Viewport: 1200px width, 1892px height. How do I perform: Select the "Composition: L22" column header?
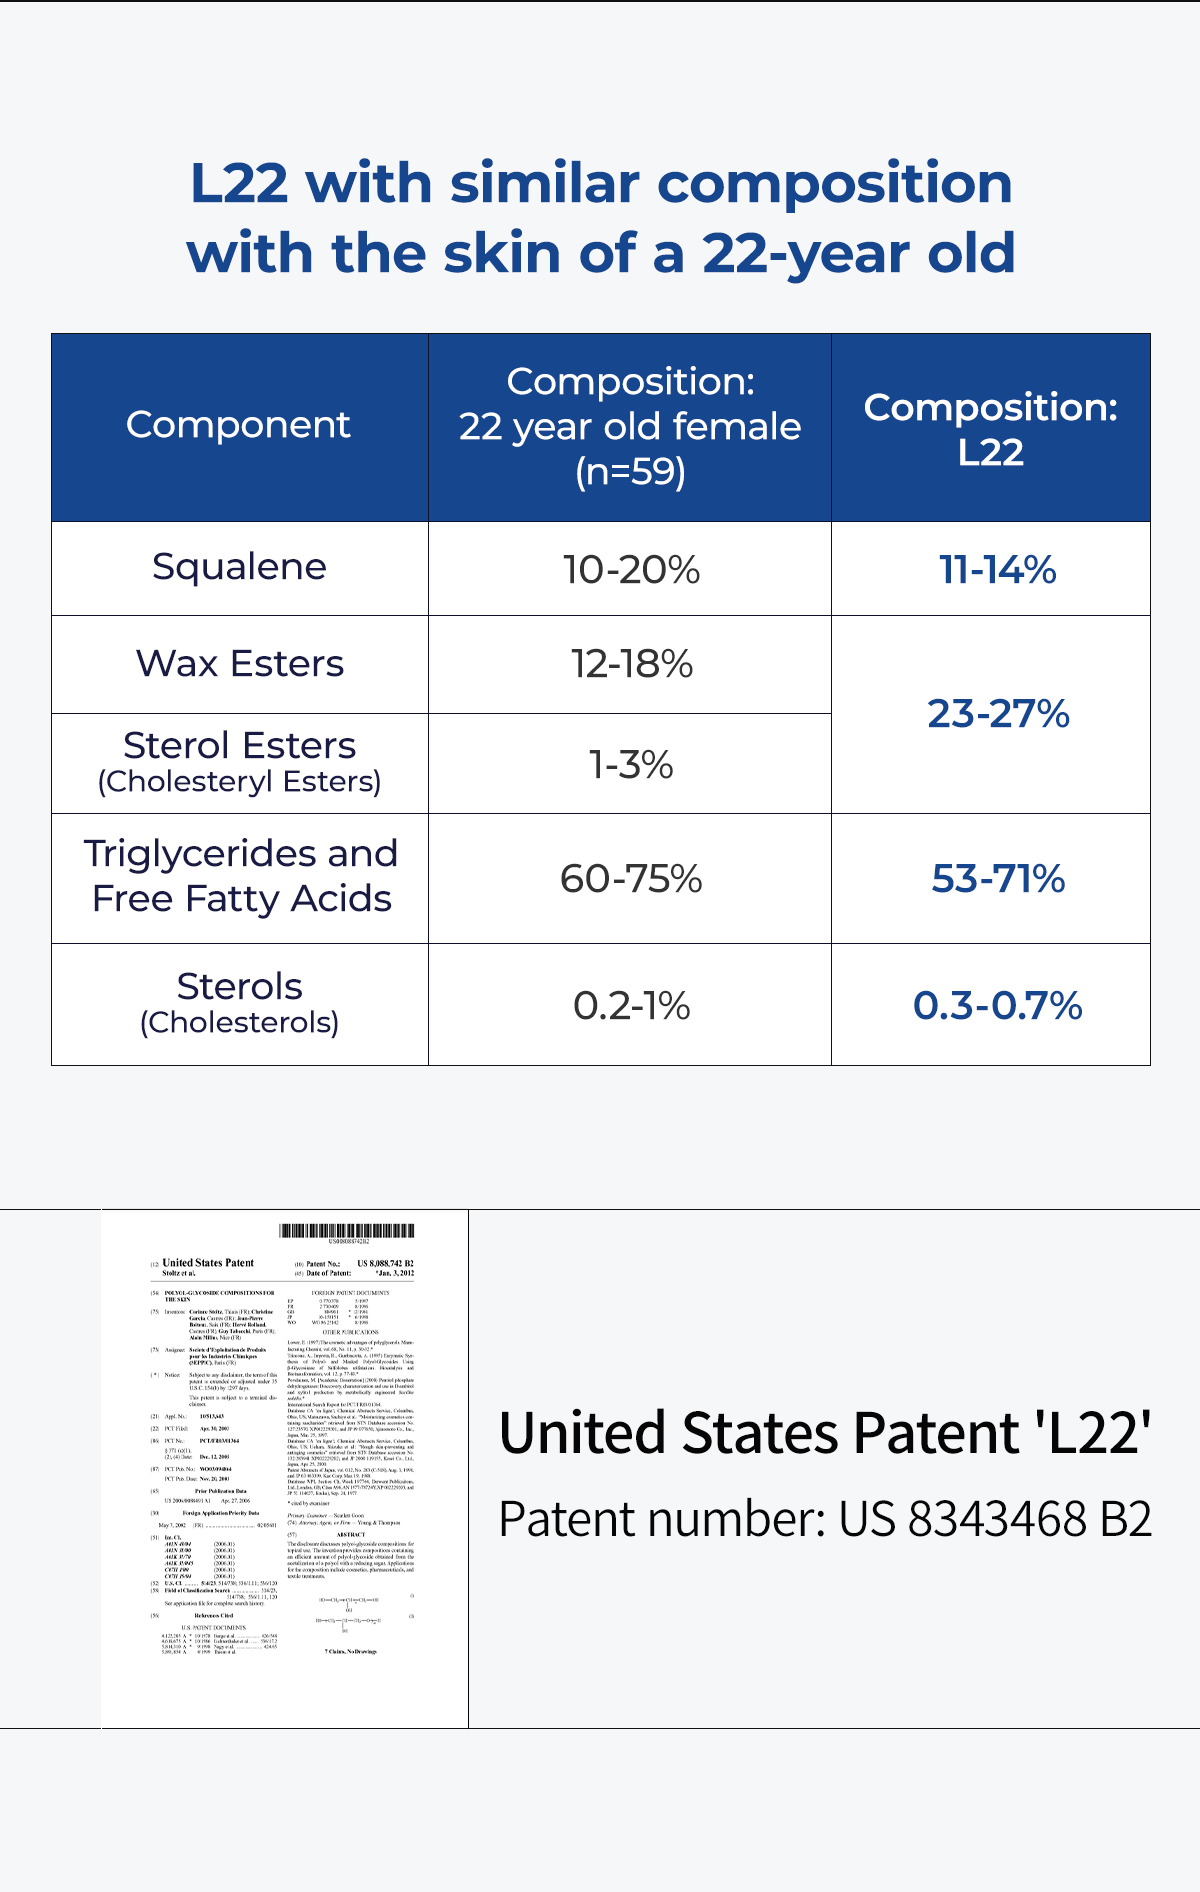click(x=990, y=428)
